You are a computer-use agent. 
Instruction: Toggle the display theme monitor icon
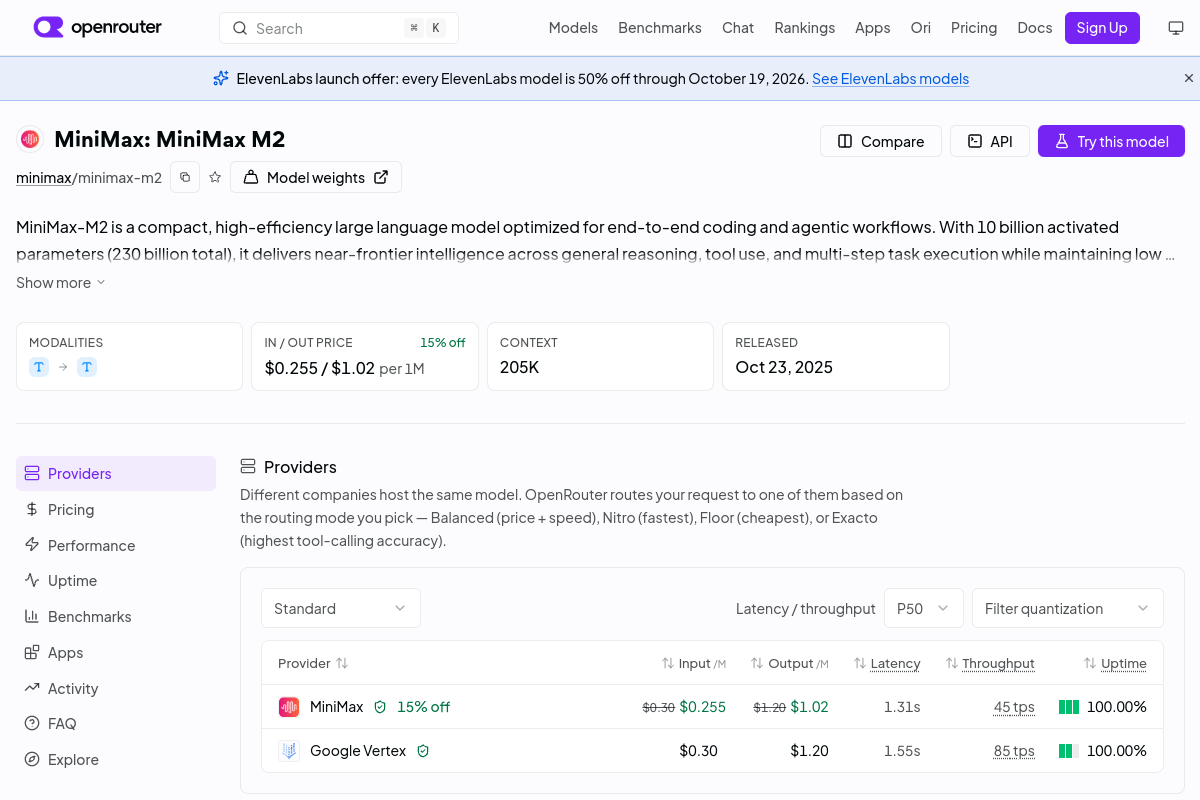click(1176, 28)
